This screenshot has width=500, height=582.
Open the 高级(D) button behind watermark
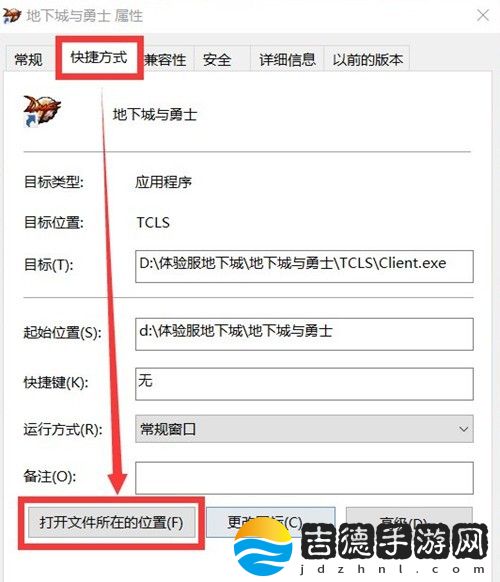click(409, 523)
